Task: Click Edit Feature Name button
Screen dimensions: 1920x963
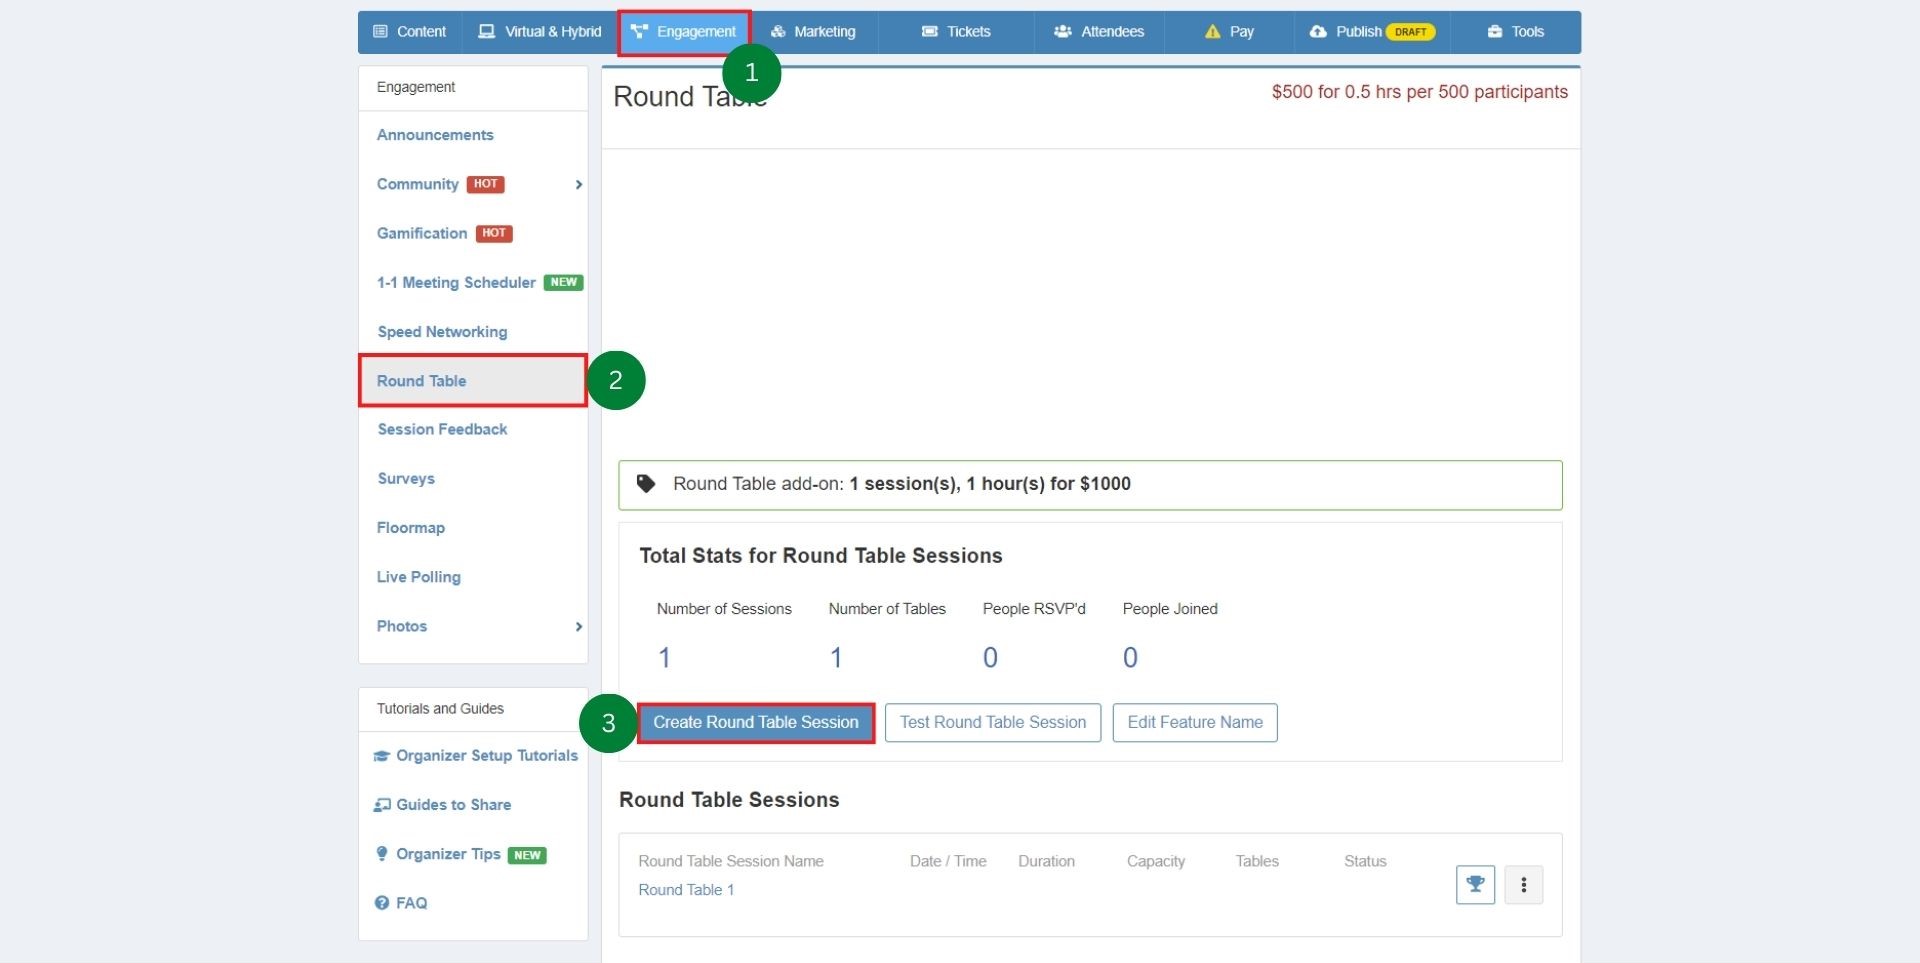Action: pyautogui.click(x=1194, y=723)
